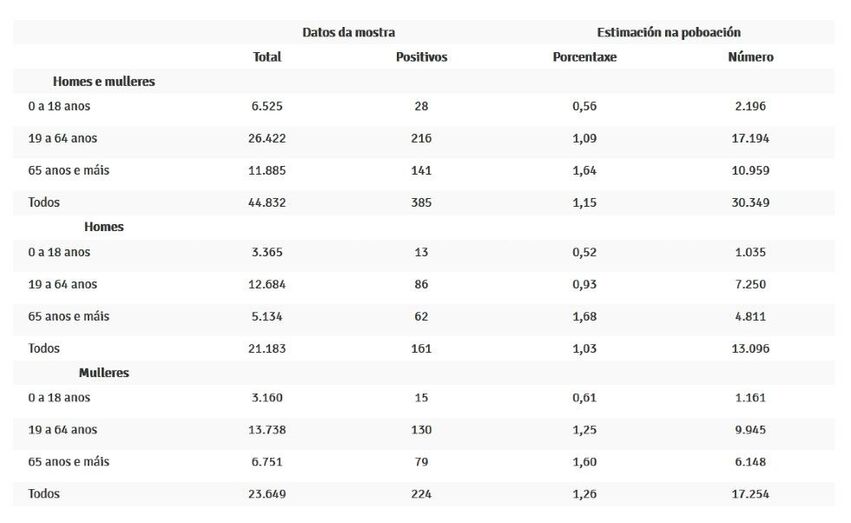
Task: Click the 'Número' column header
Action: (750, 57)
